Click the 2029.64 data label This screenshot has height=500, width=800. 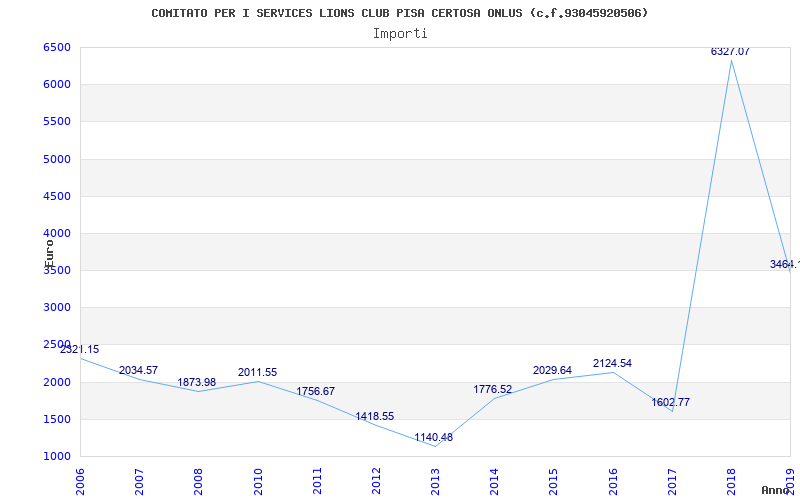[x=552, y=370]
